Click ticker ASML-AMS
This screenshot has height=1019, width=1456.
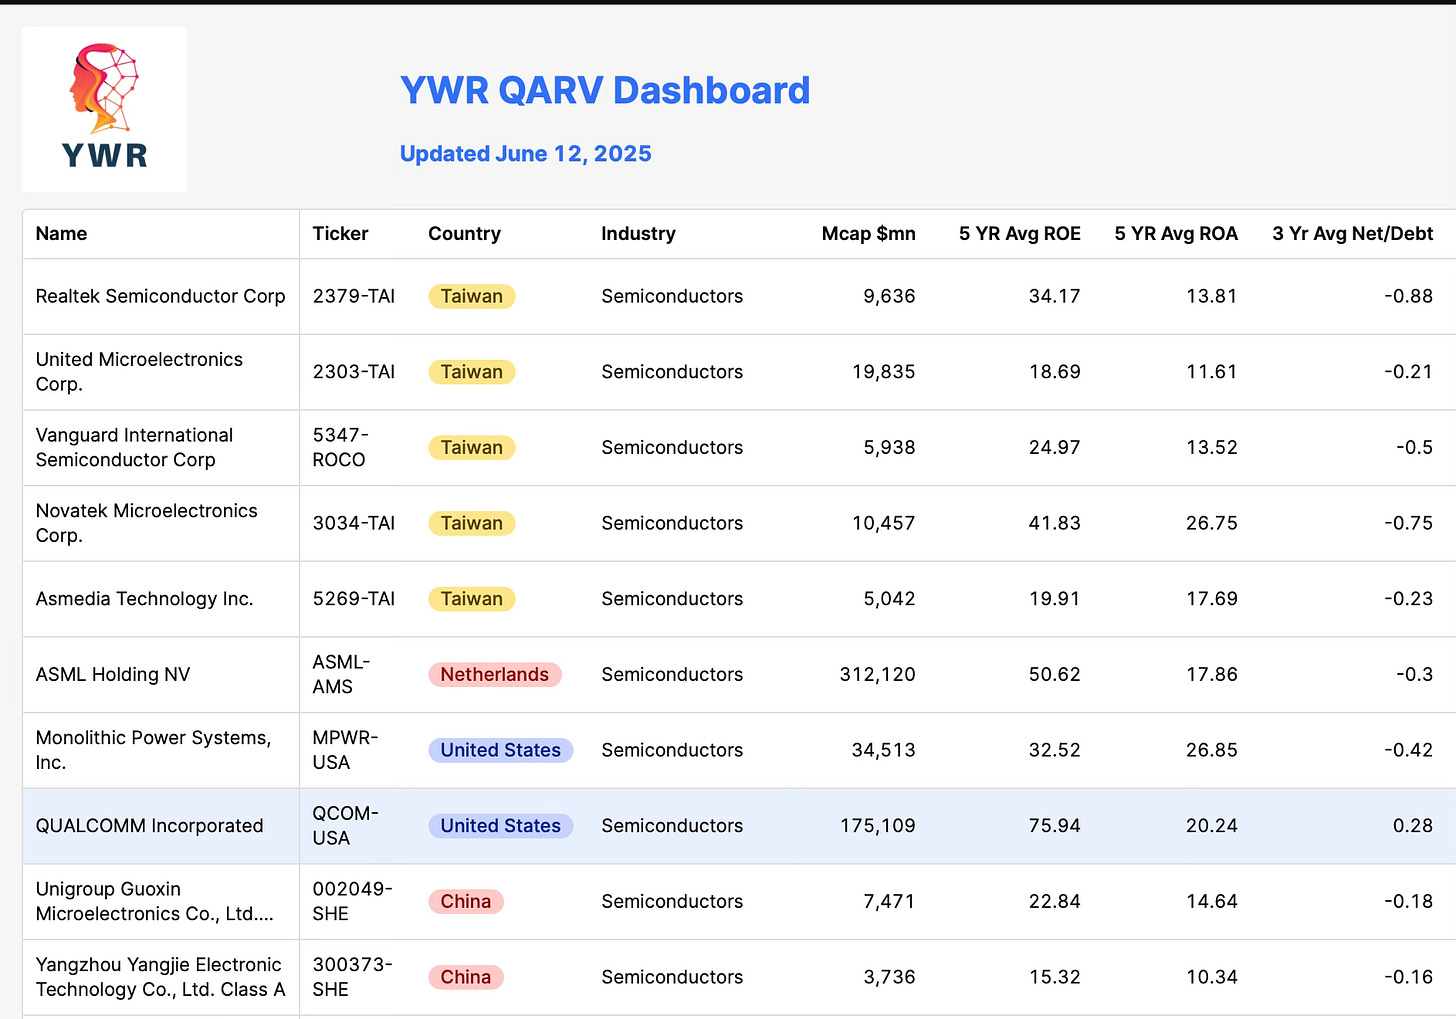click(341, 675)
